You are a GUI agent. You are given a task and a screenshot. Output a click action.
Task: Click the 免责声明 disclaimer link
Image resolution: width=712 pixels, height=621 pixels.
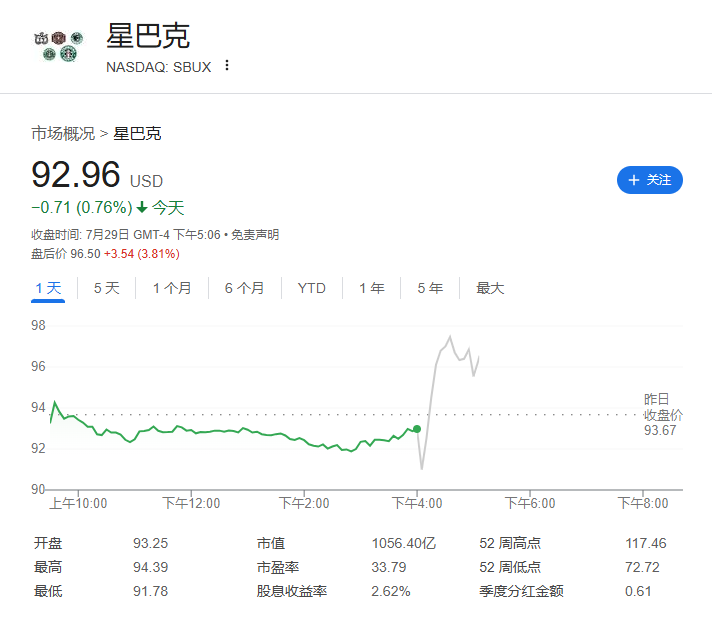coord(255,235)
